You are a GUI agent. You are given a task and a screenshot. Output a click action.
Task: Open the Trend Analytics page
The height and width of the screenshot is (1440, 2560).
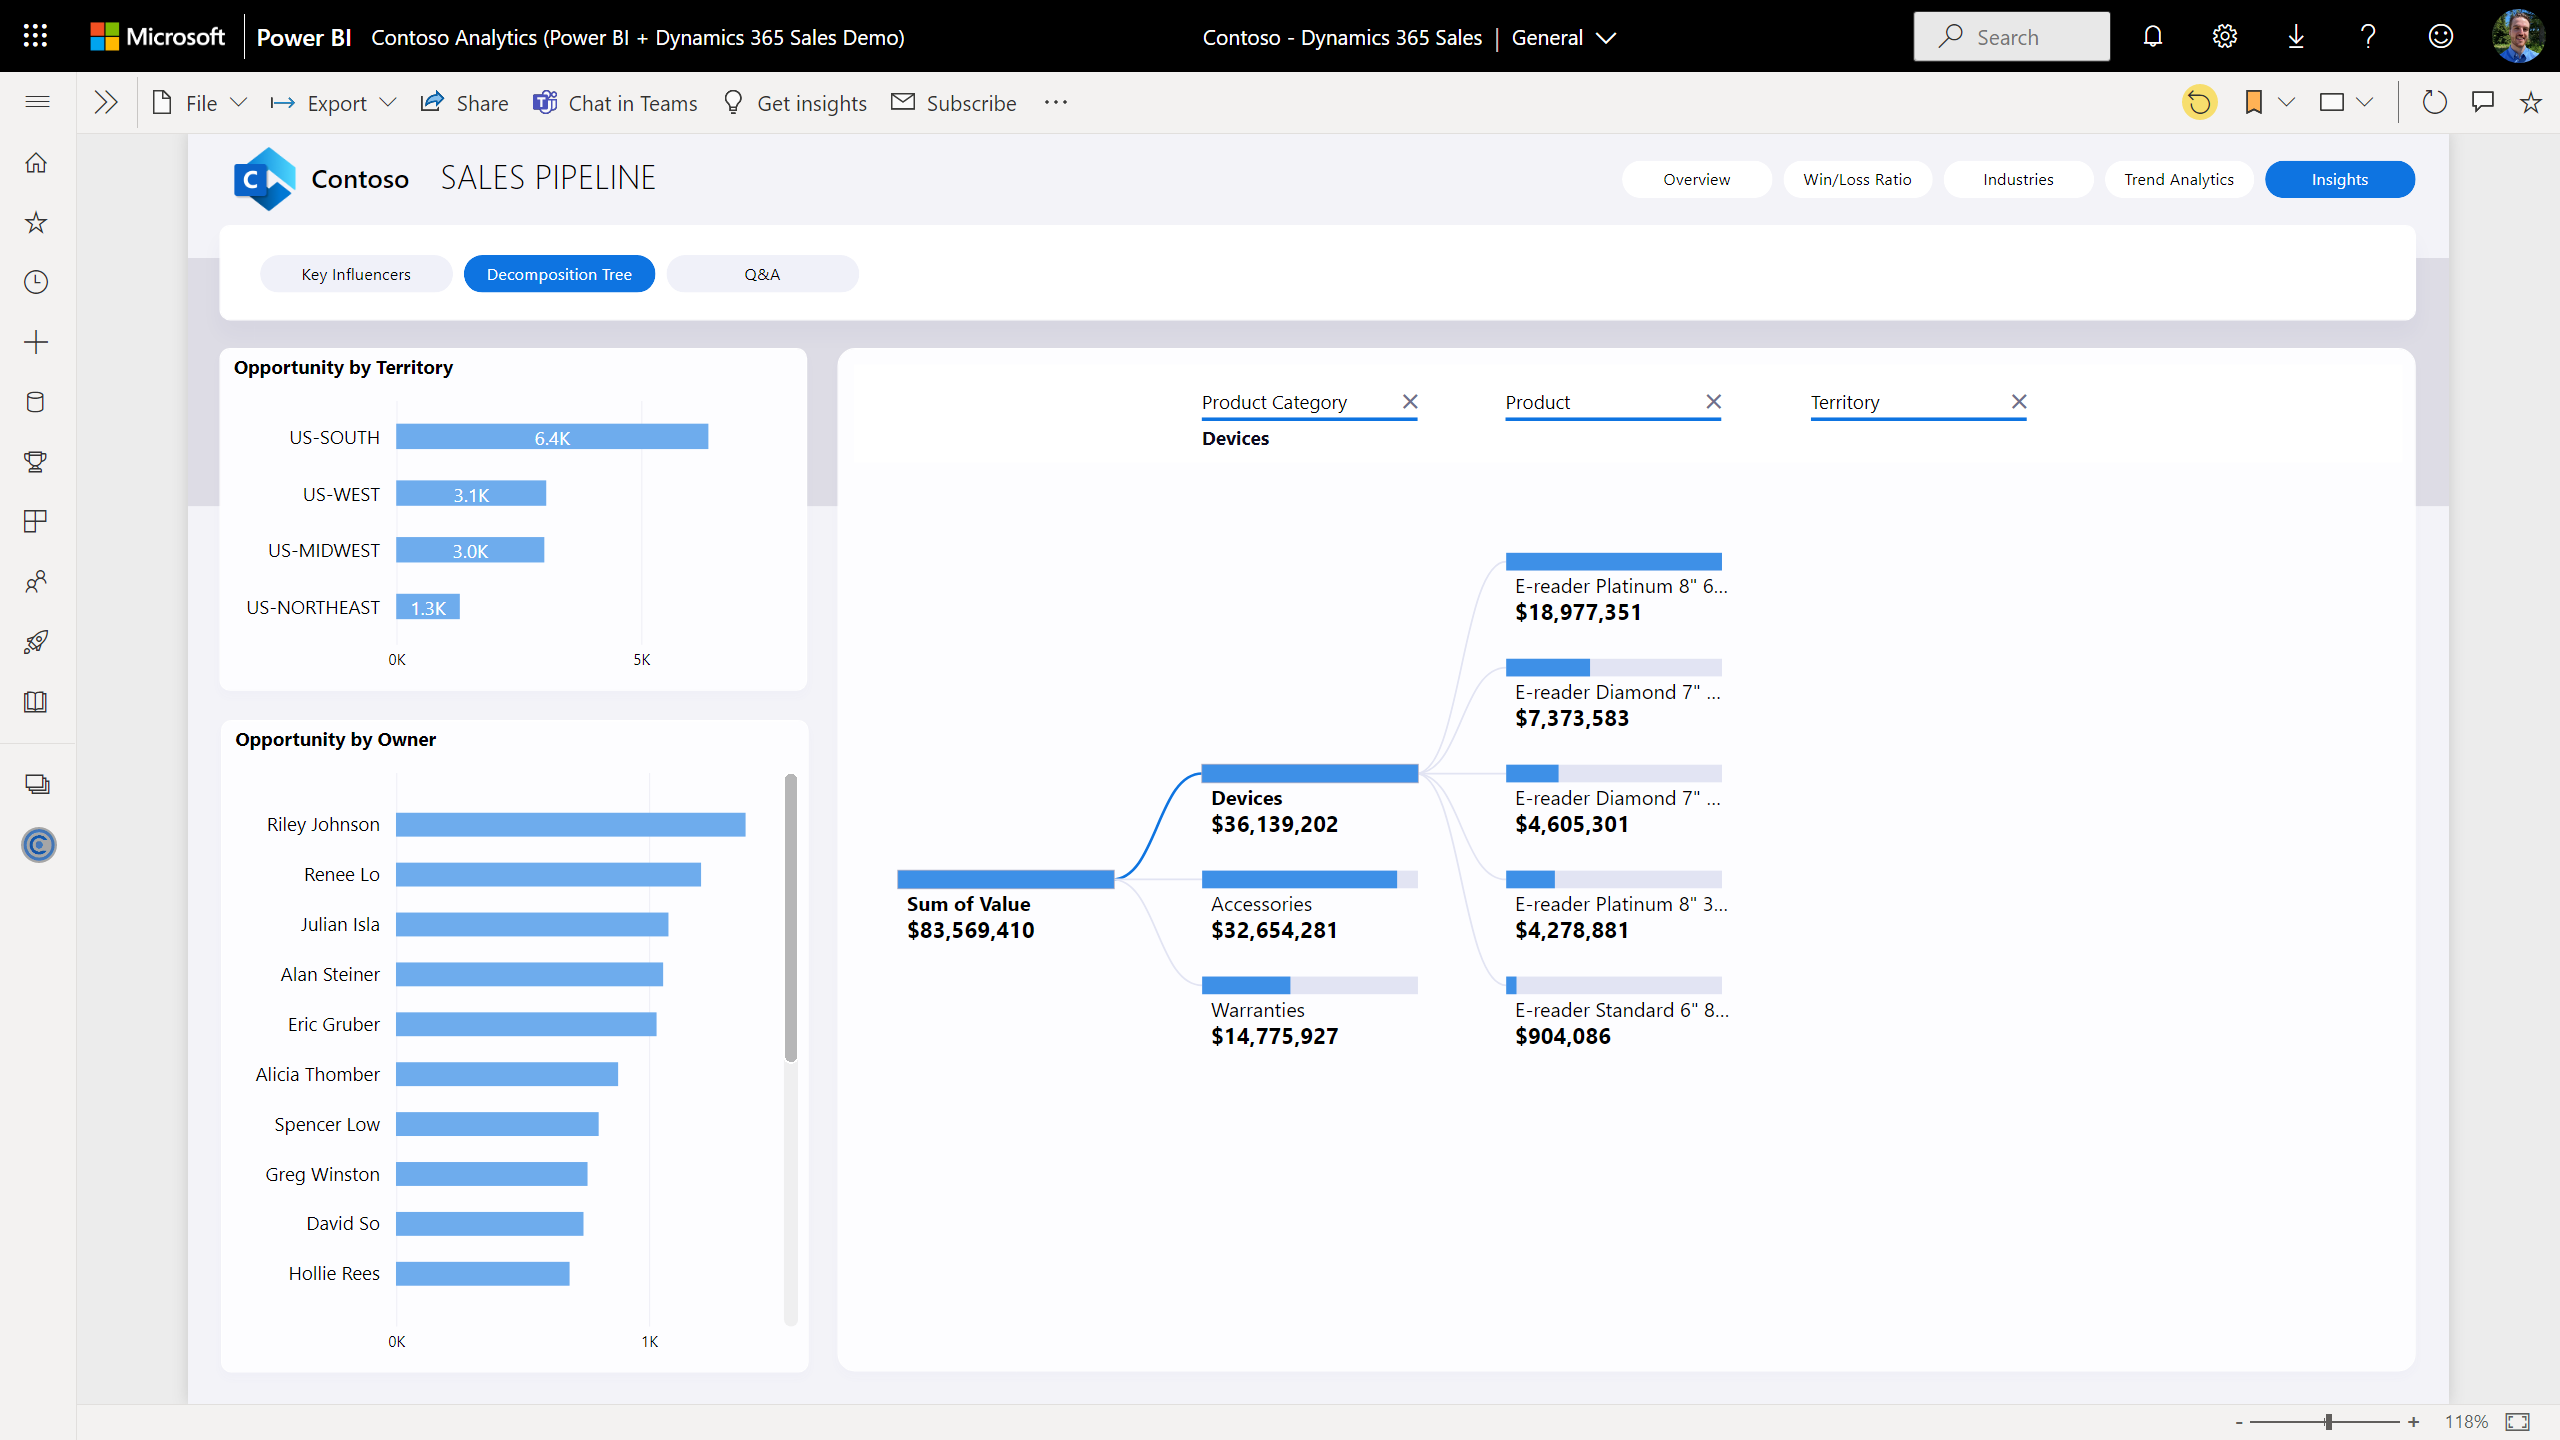(2178, 179)
